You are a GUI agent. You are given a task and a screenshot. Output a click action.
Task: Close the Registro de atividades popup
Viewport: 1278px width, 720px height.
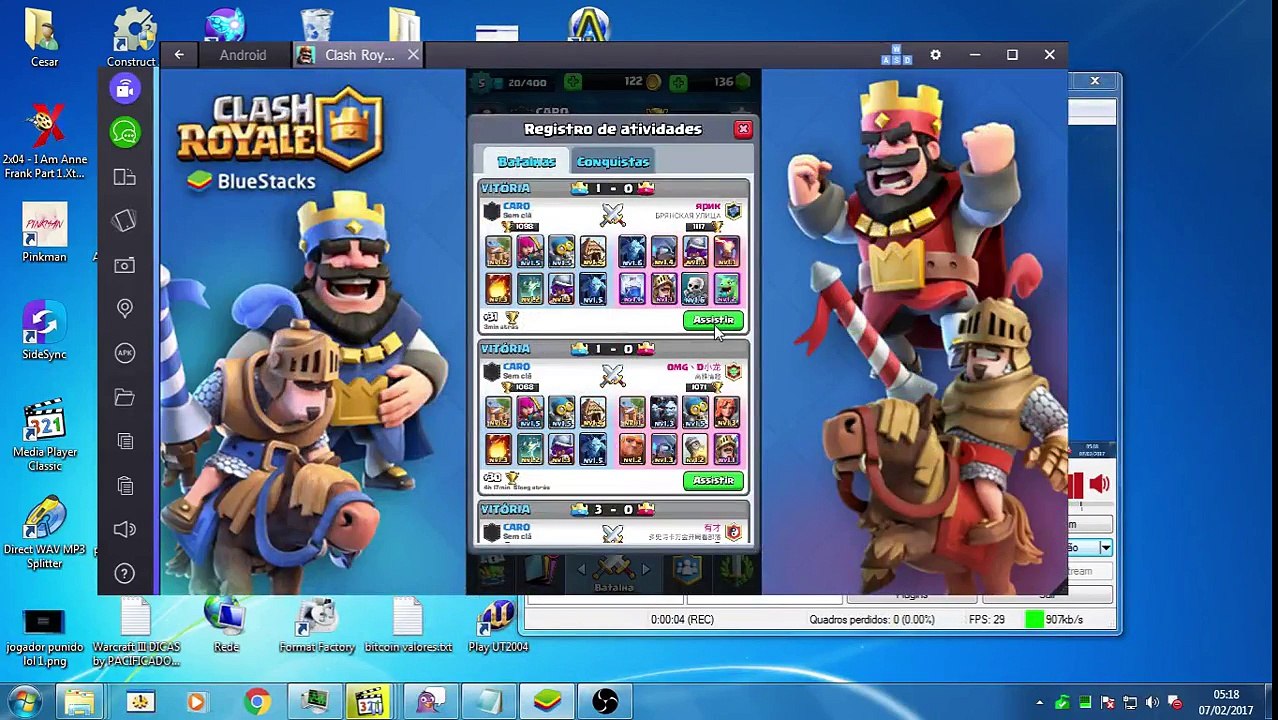pyautogui.click(x=743, y=129)
